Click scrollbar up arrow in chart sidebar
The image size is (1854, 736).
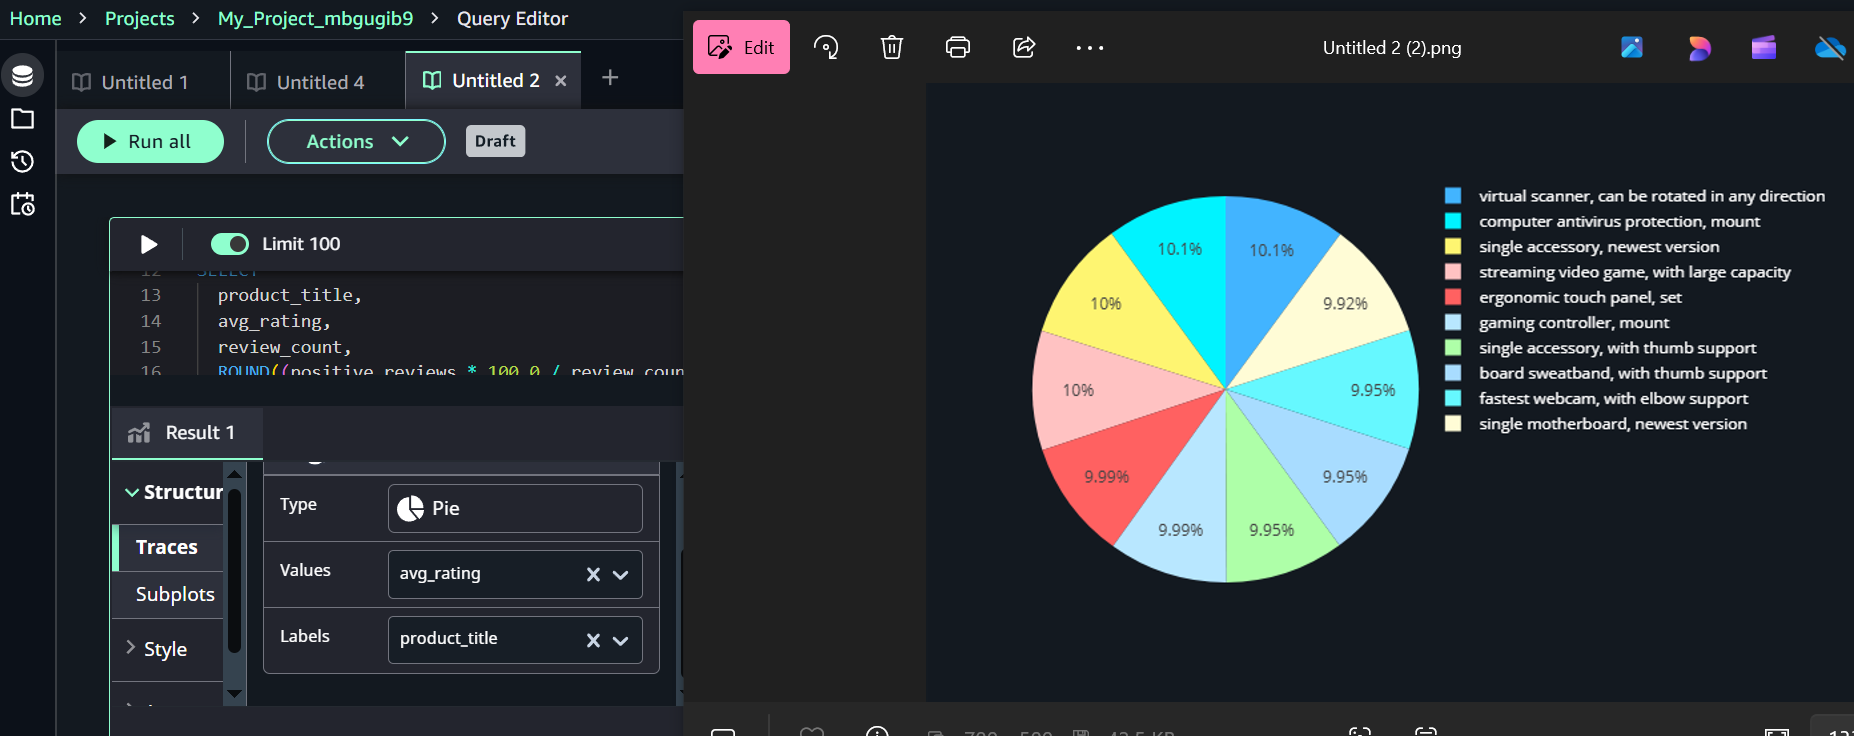pos(235,474)
